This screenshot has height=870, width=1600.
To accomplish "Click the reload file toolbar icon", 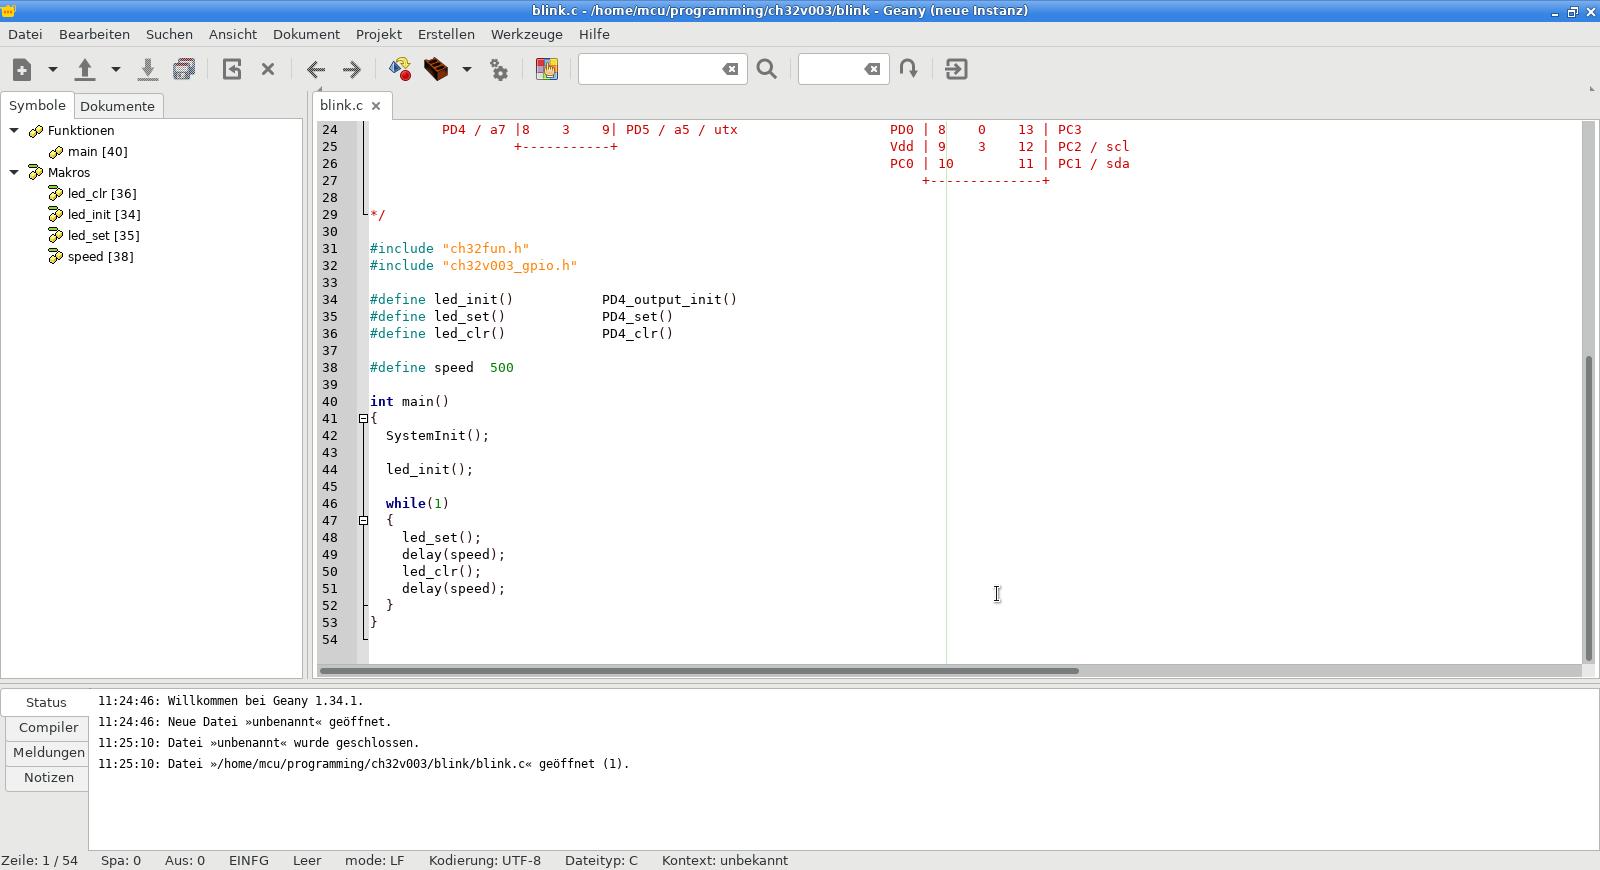I will click(x=232, y=69).
